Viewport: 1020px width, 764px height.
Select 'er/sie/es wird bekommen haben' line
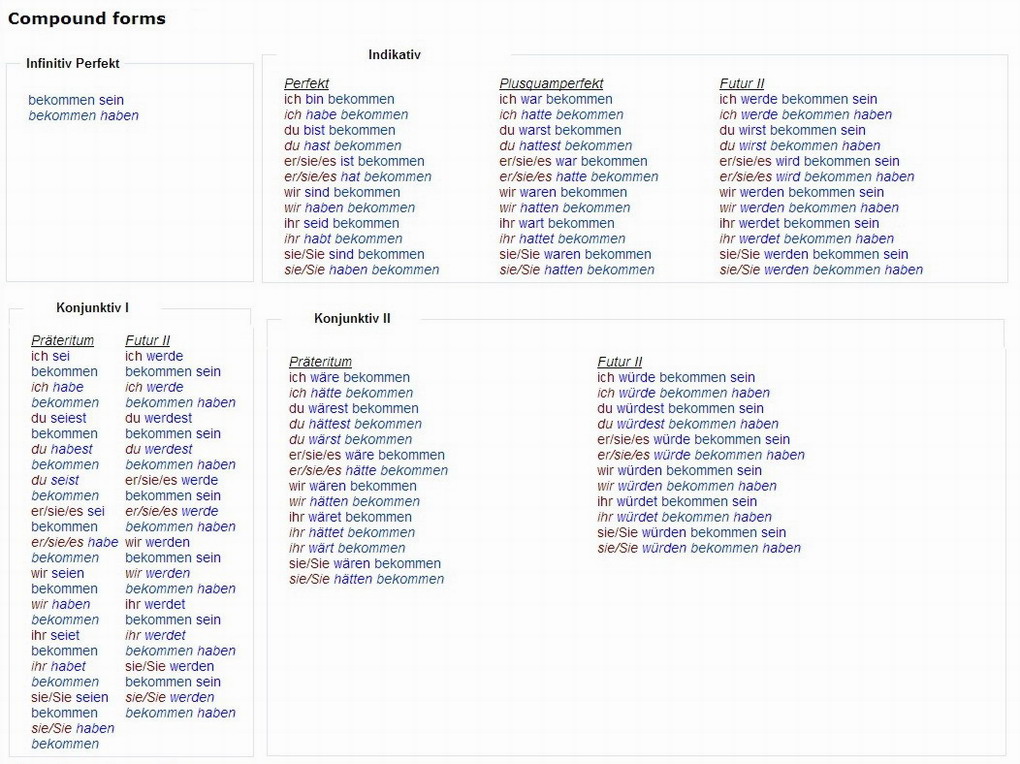pyautogui.click(x=816, y=177)
